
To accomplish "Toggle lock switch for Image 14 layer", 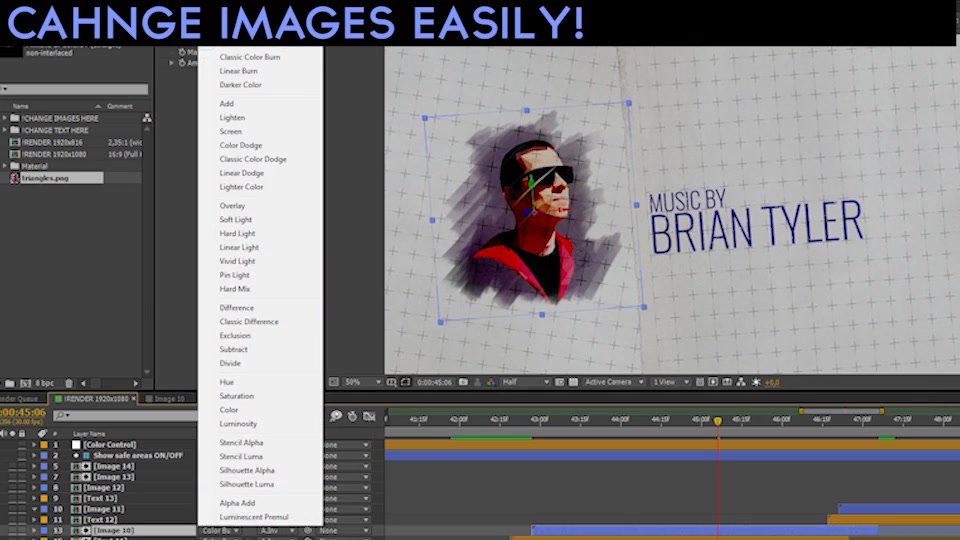I will click(22, 466).
